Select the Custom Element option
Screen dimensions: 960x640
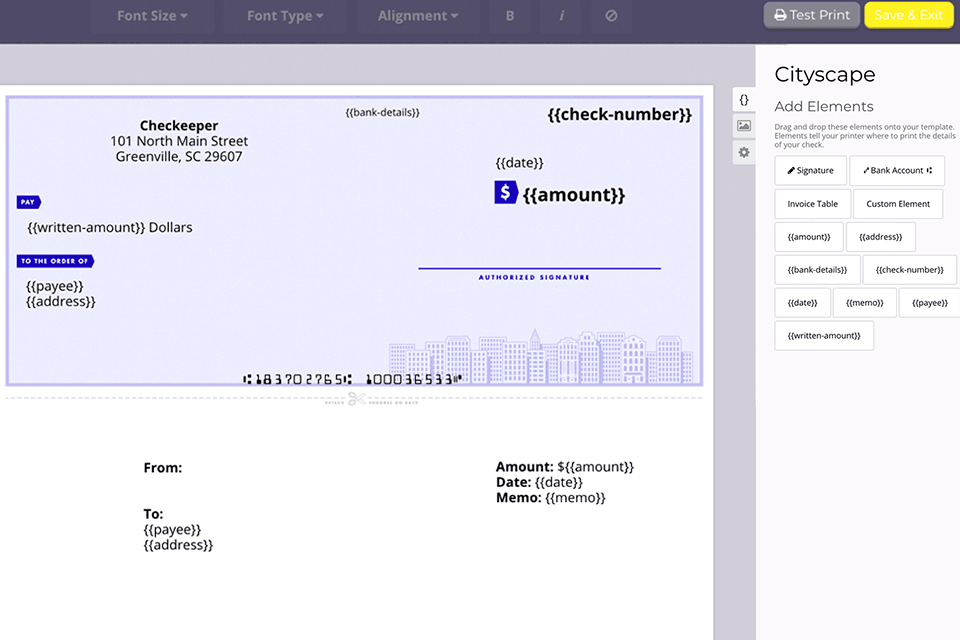[897, 203]
